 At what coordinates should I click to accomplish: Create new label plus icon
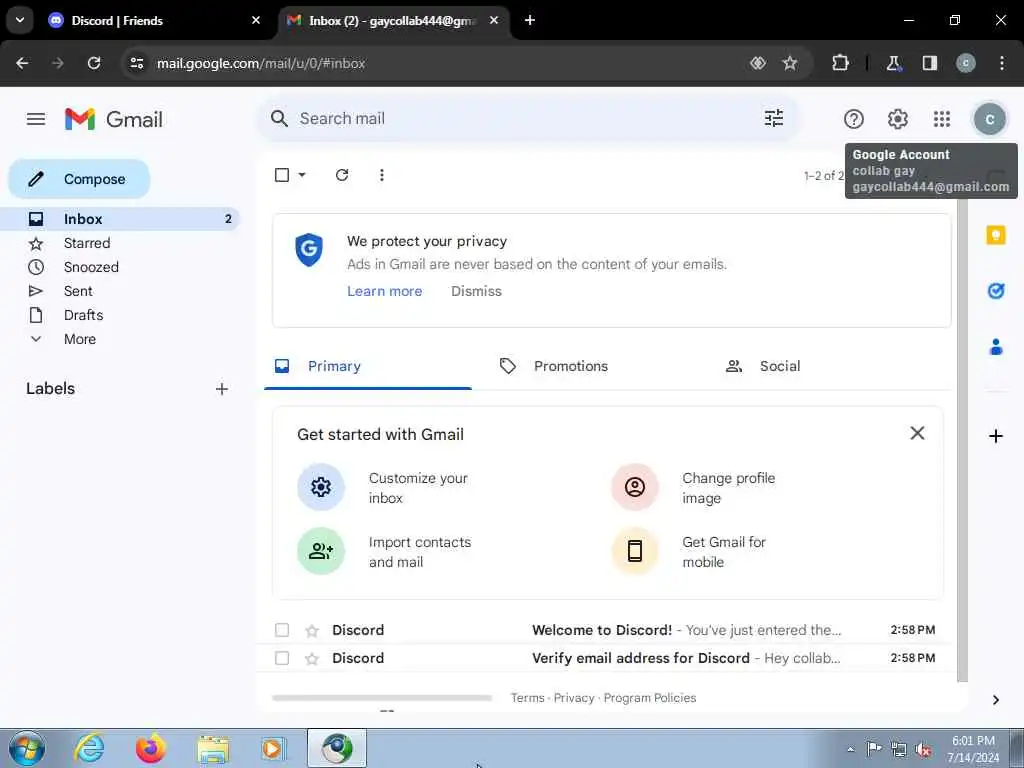pyautogui.click(x=222, y=389)
